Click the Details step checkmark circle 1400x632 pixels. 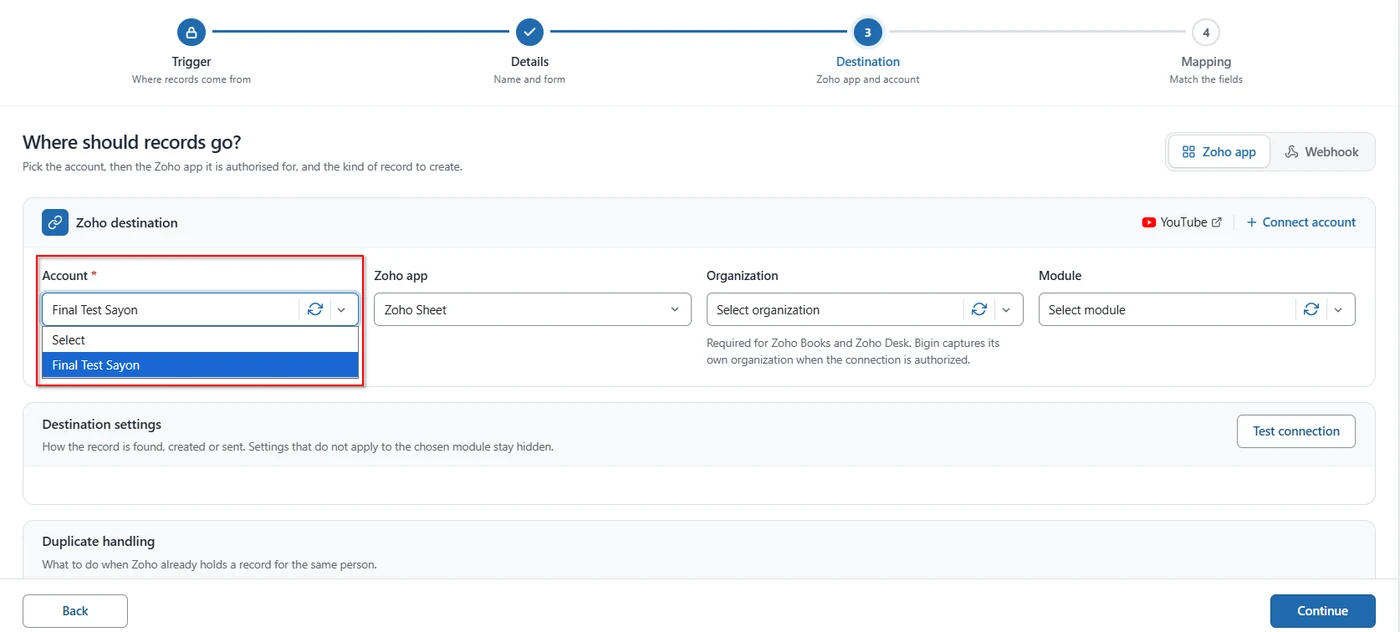click(529, 32)
